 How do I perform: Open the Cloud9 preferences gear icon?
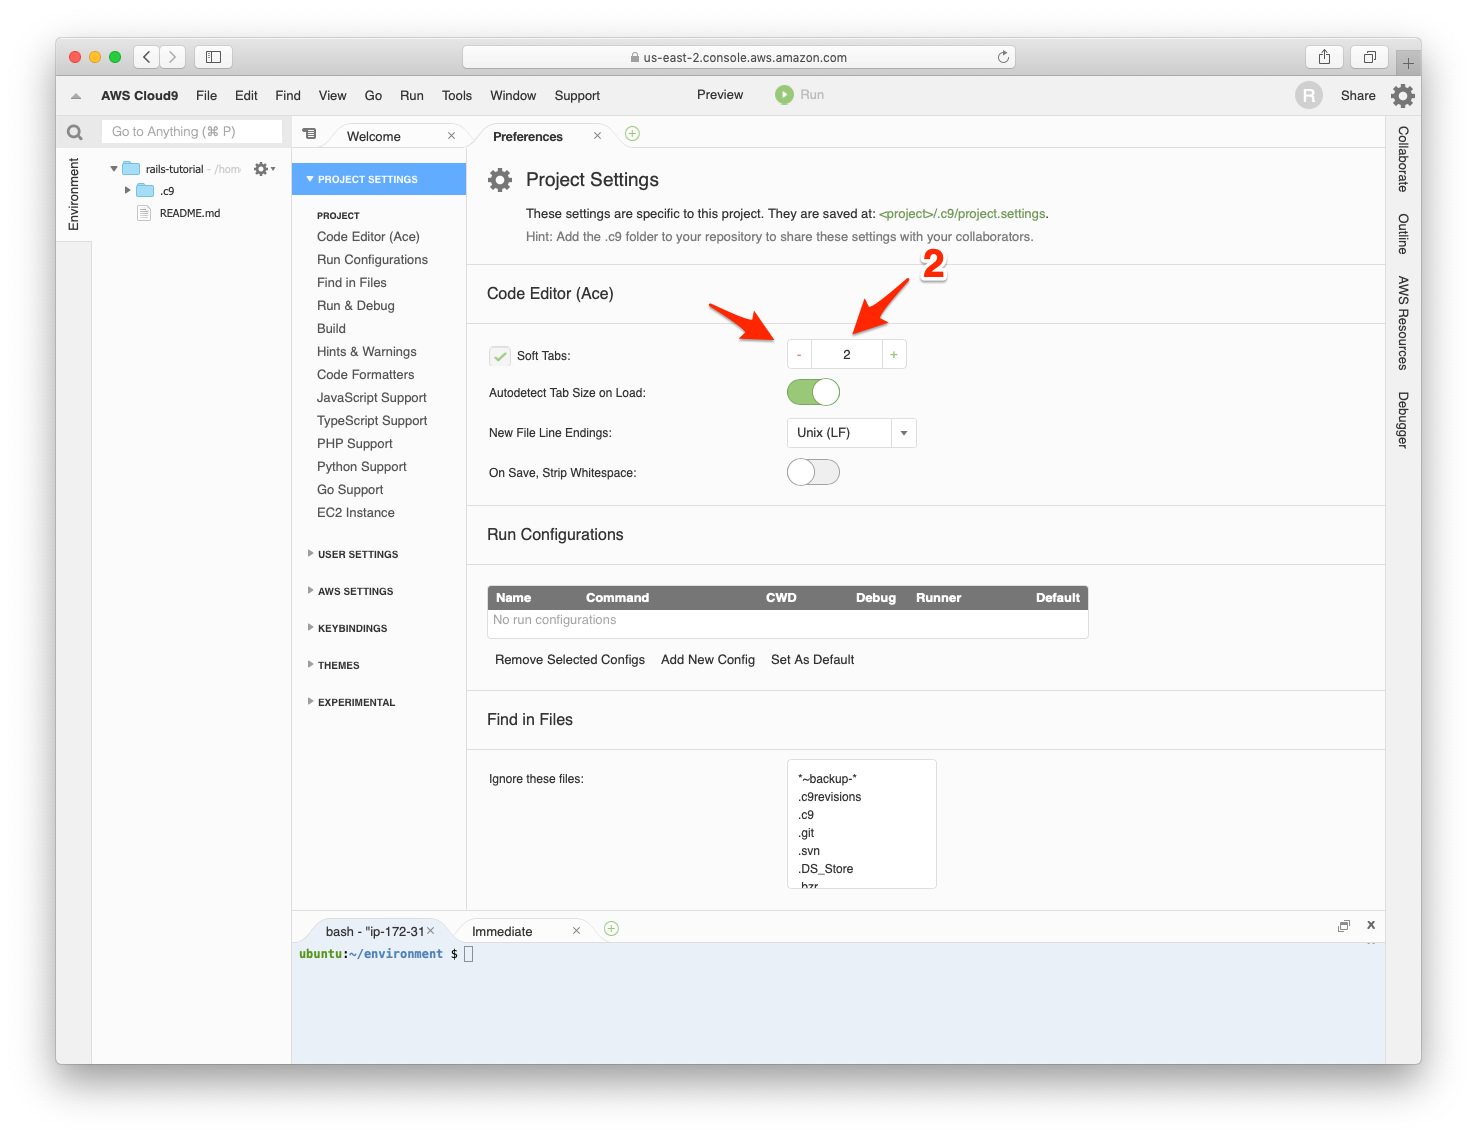[x=1403, y=95]
